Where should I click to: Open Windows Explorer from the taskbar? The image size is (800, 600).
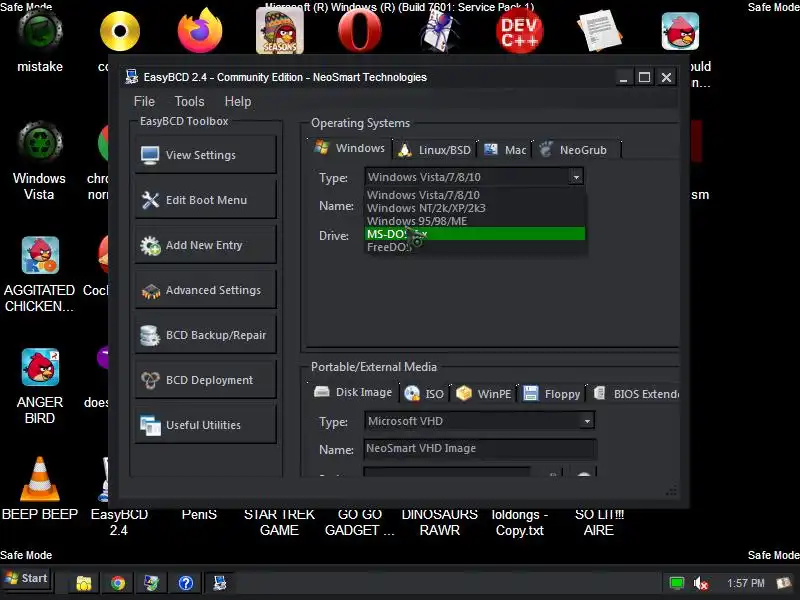(x=84, y=583)
